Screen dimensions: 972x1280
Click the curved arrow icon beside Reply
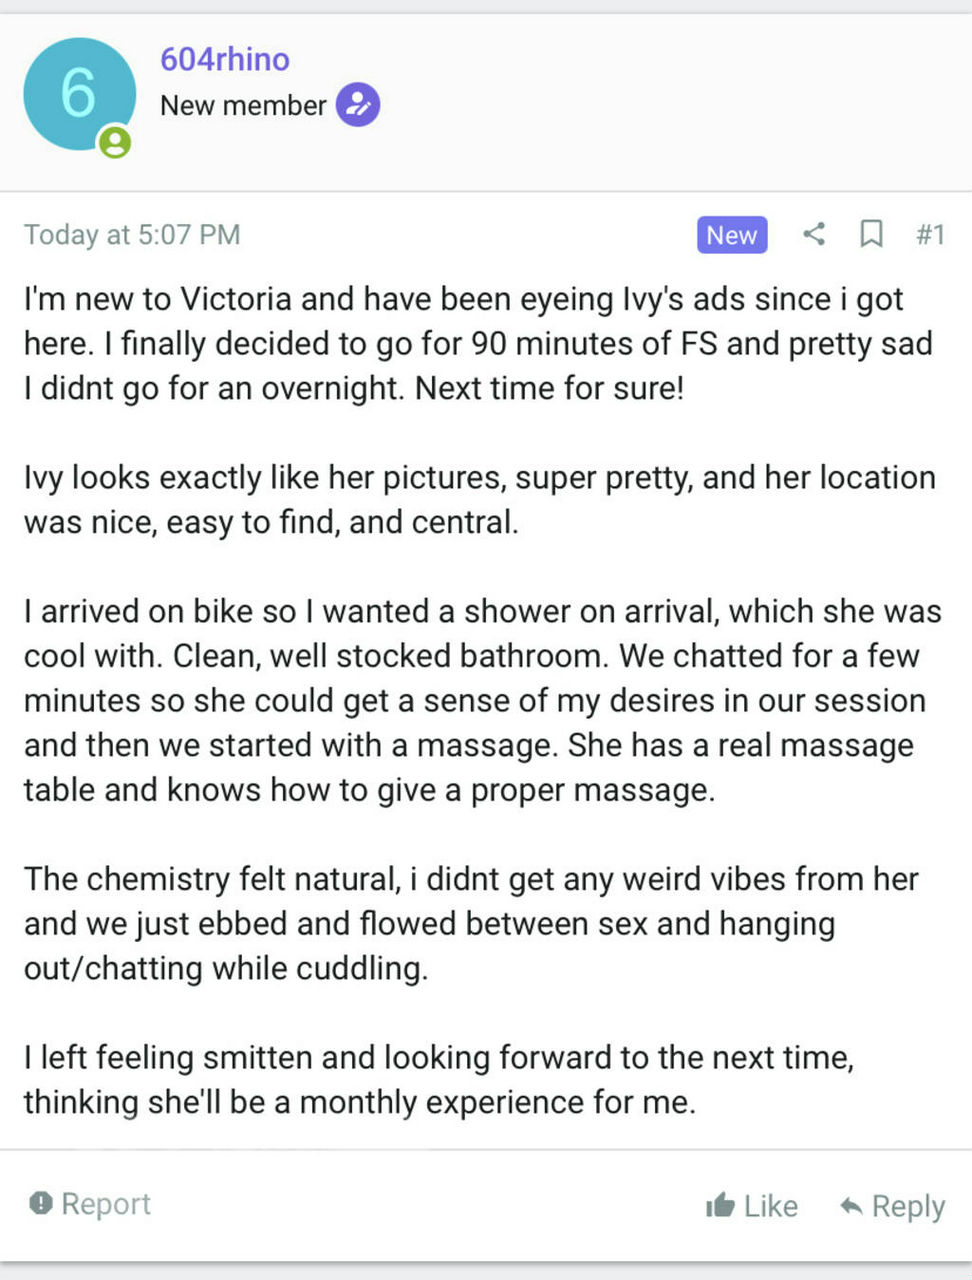coord(851,1205)
